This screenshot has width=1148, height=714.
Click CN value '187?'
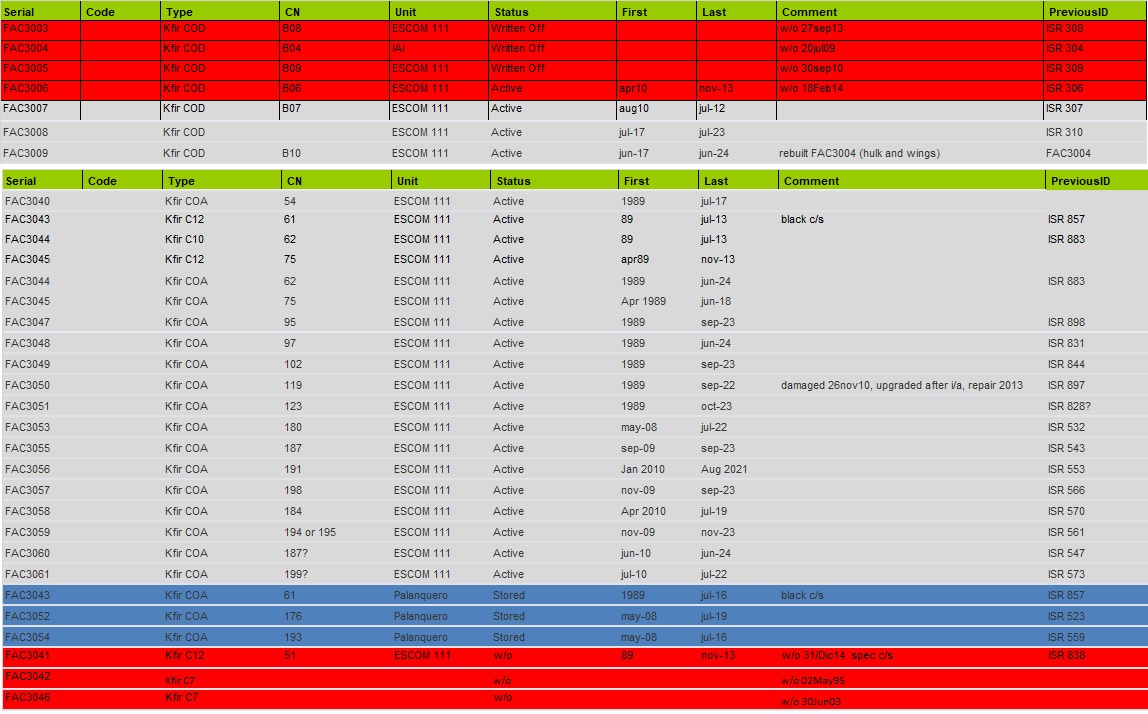coord(296,554)
